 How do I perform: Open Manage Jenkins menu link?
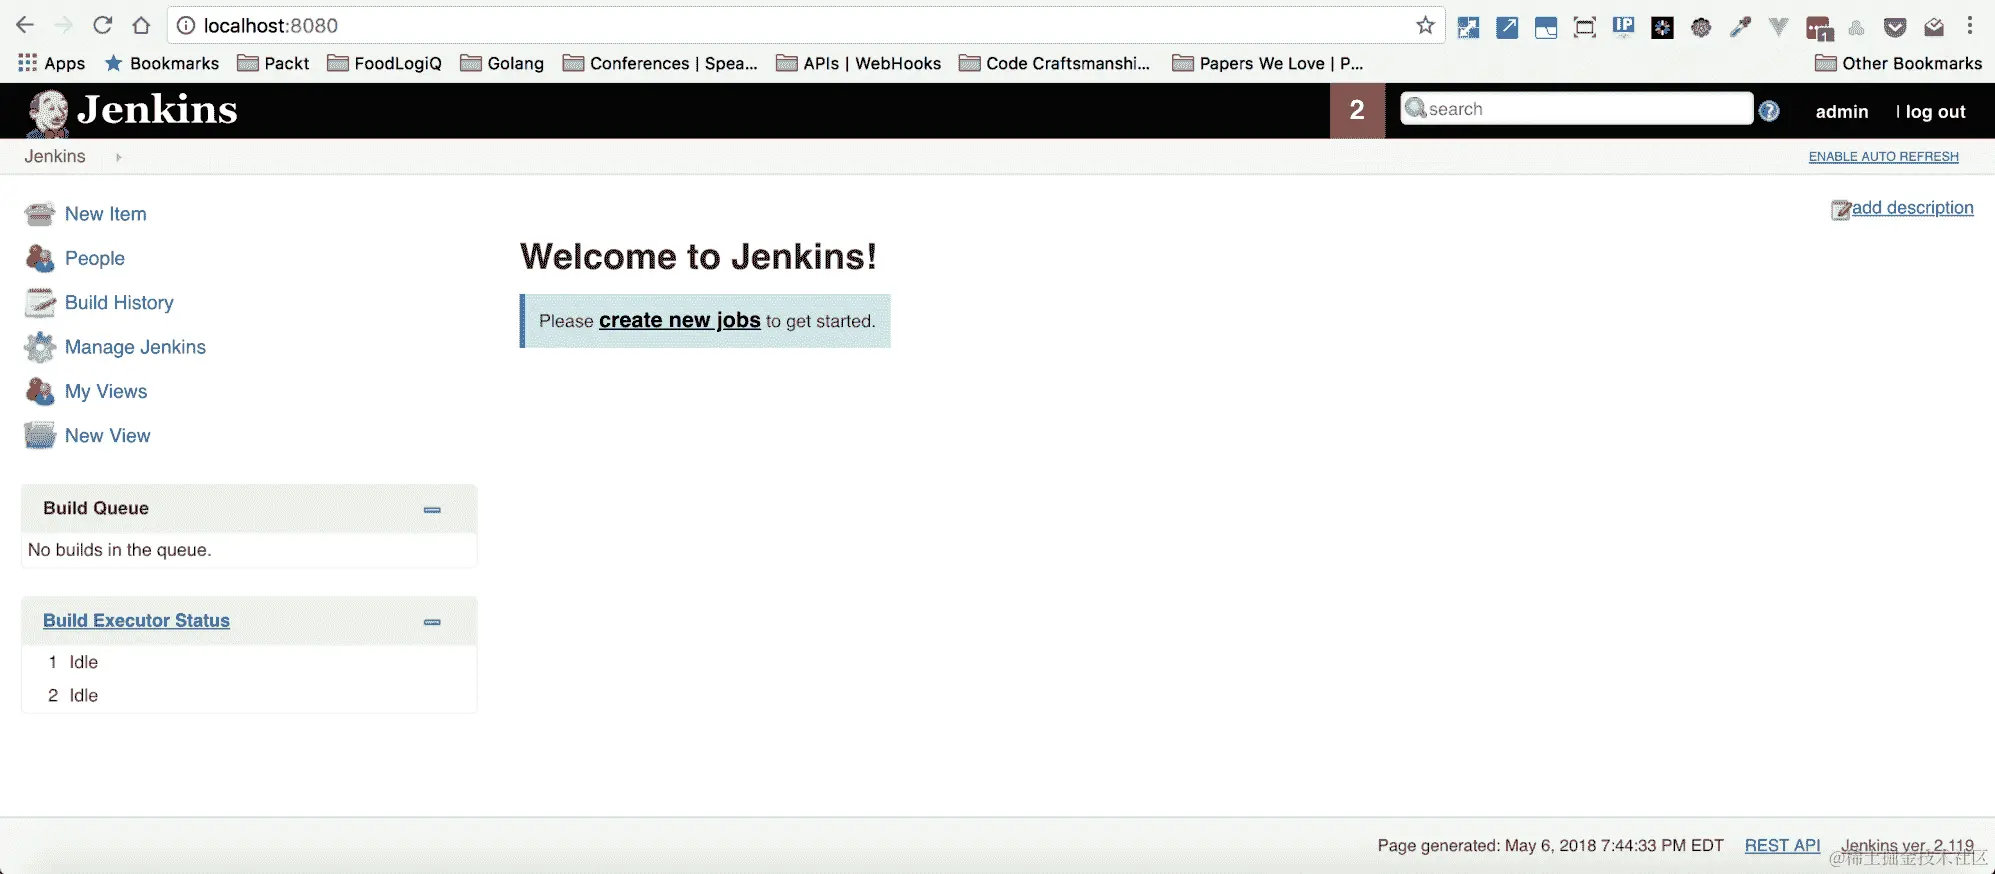click(135, 347)
